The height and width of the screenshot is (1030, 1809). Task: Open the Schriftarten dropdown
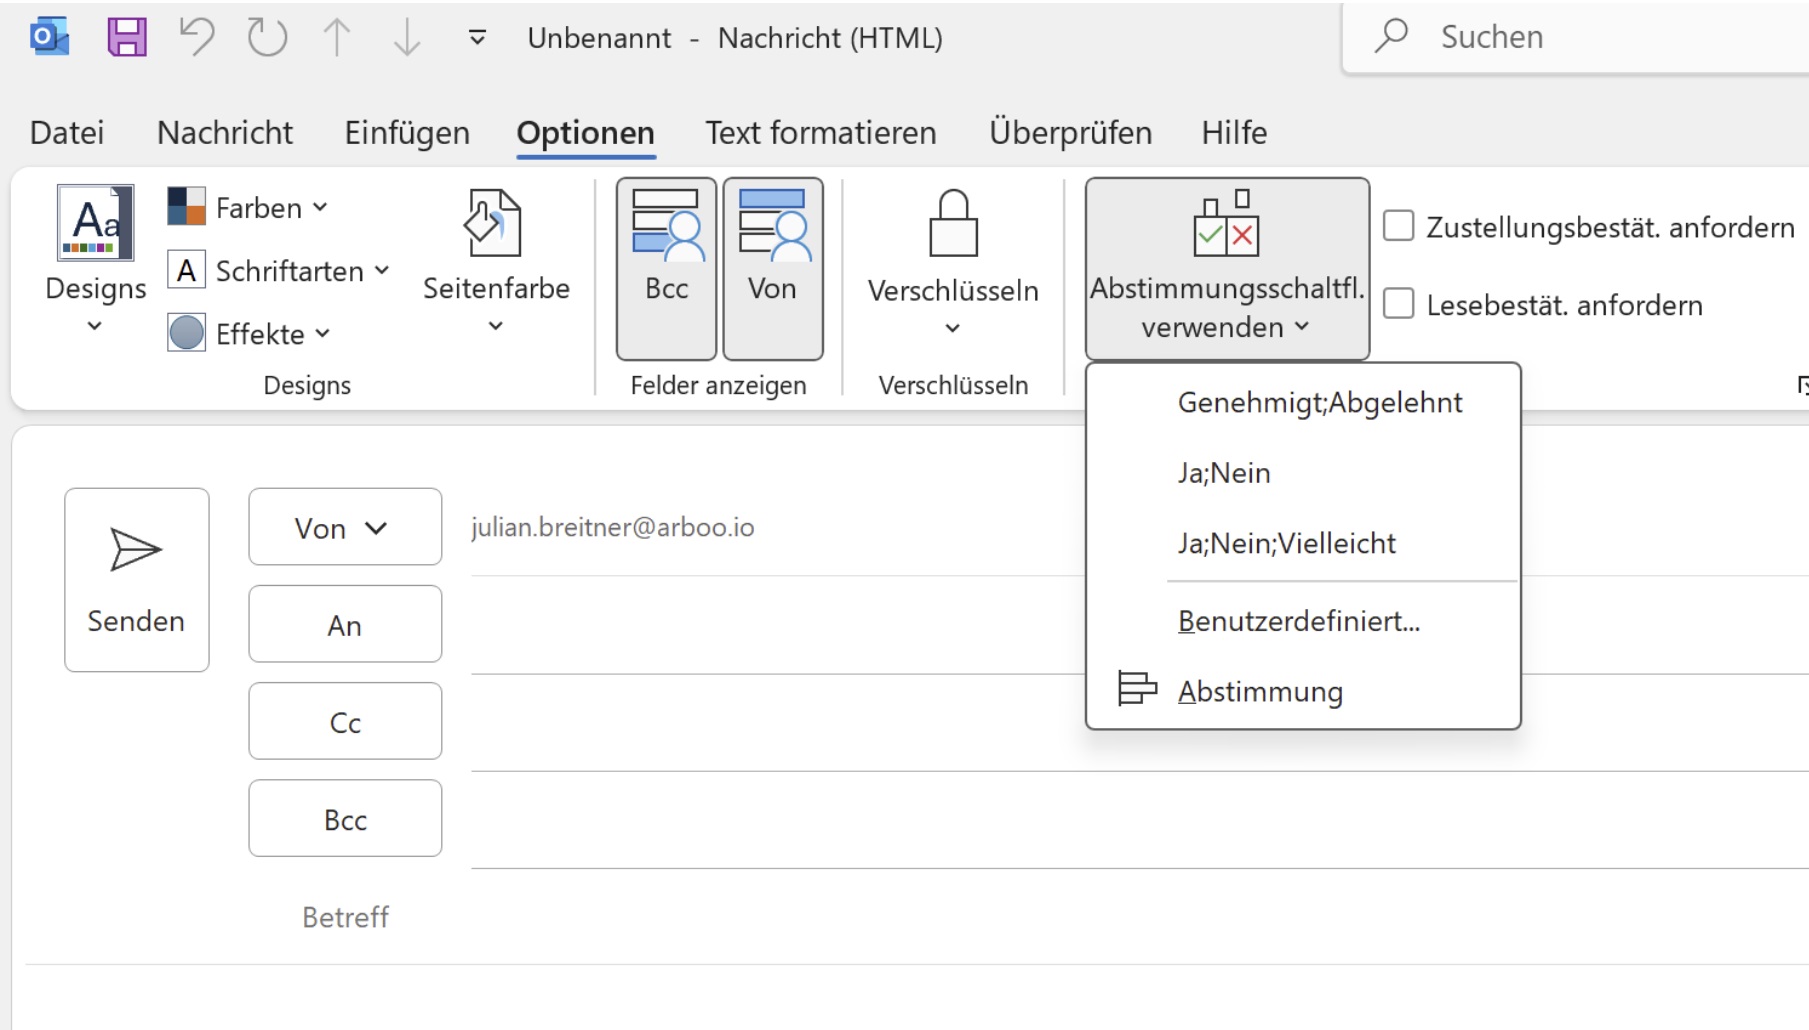click(279, 270)
